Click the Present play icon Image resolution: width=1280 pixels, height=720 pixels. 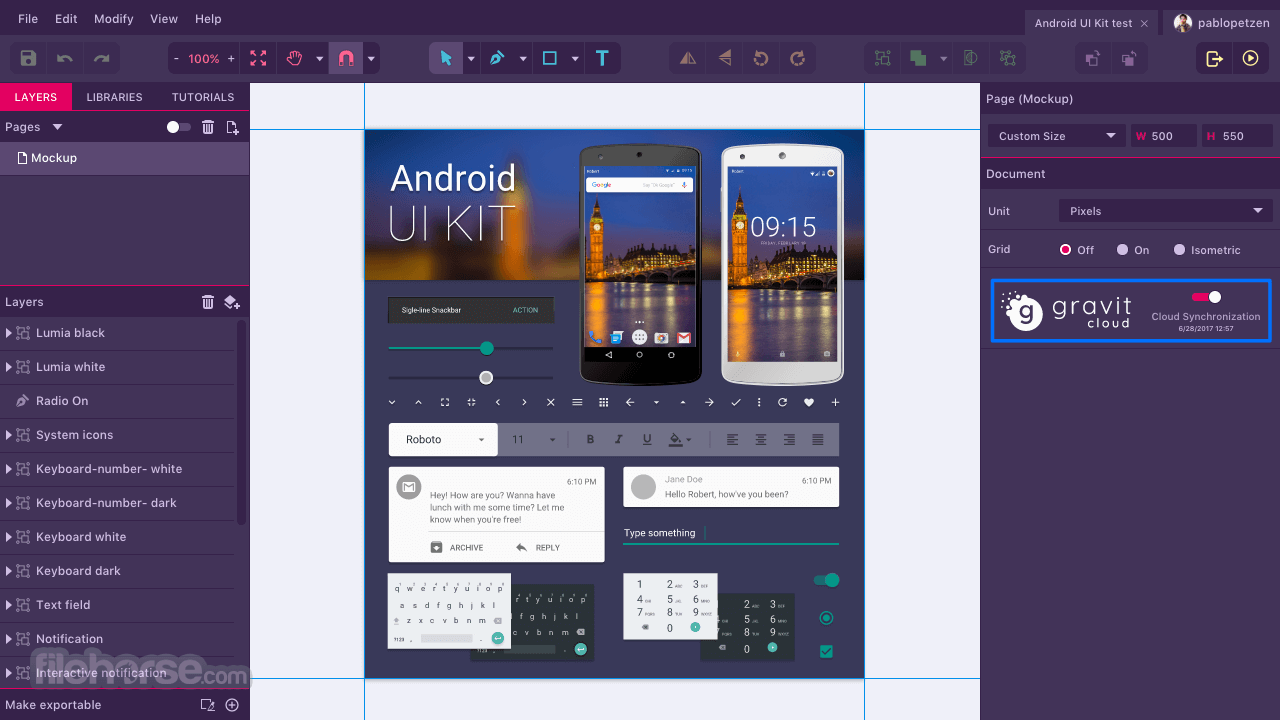point(1250,59)
